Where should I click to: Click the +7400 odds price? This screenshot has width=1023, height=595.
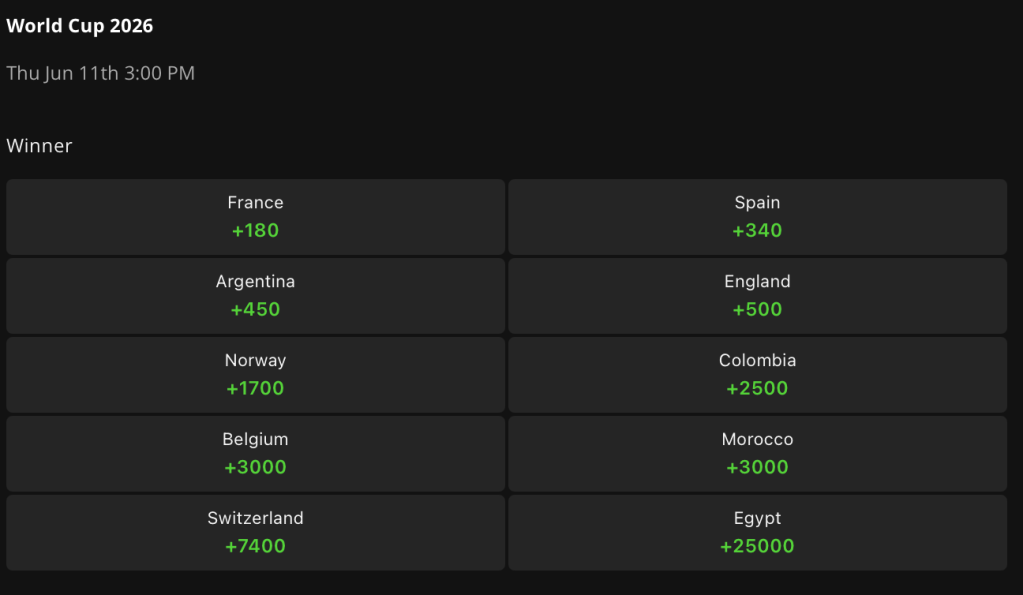(255, 546)
